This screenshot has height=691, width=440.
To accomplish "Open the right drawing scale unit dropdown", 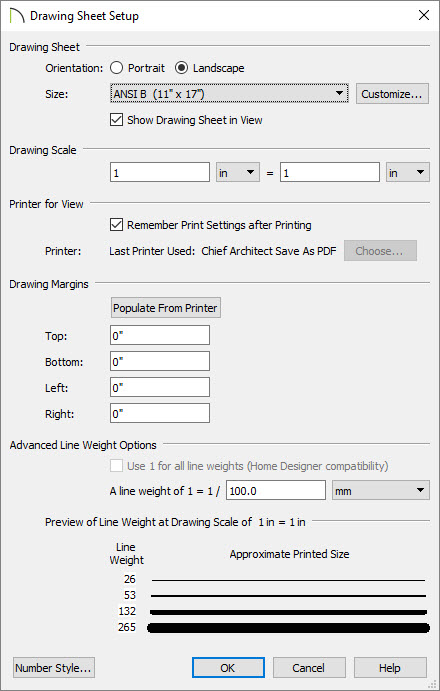I will (407, 172).
